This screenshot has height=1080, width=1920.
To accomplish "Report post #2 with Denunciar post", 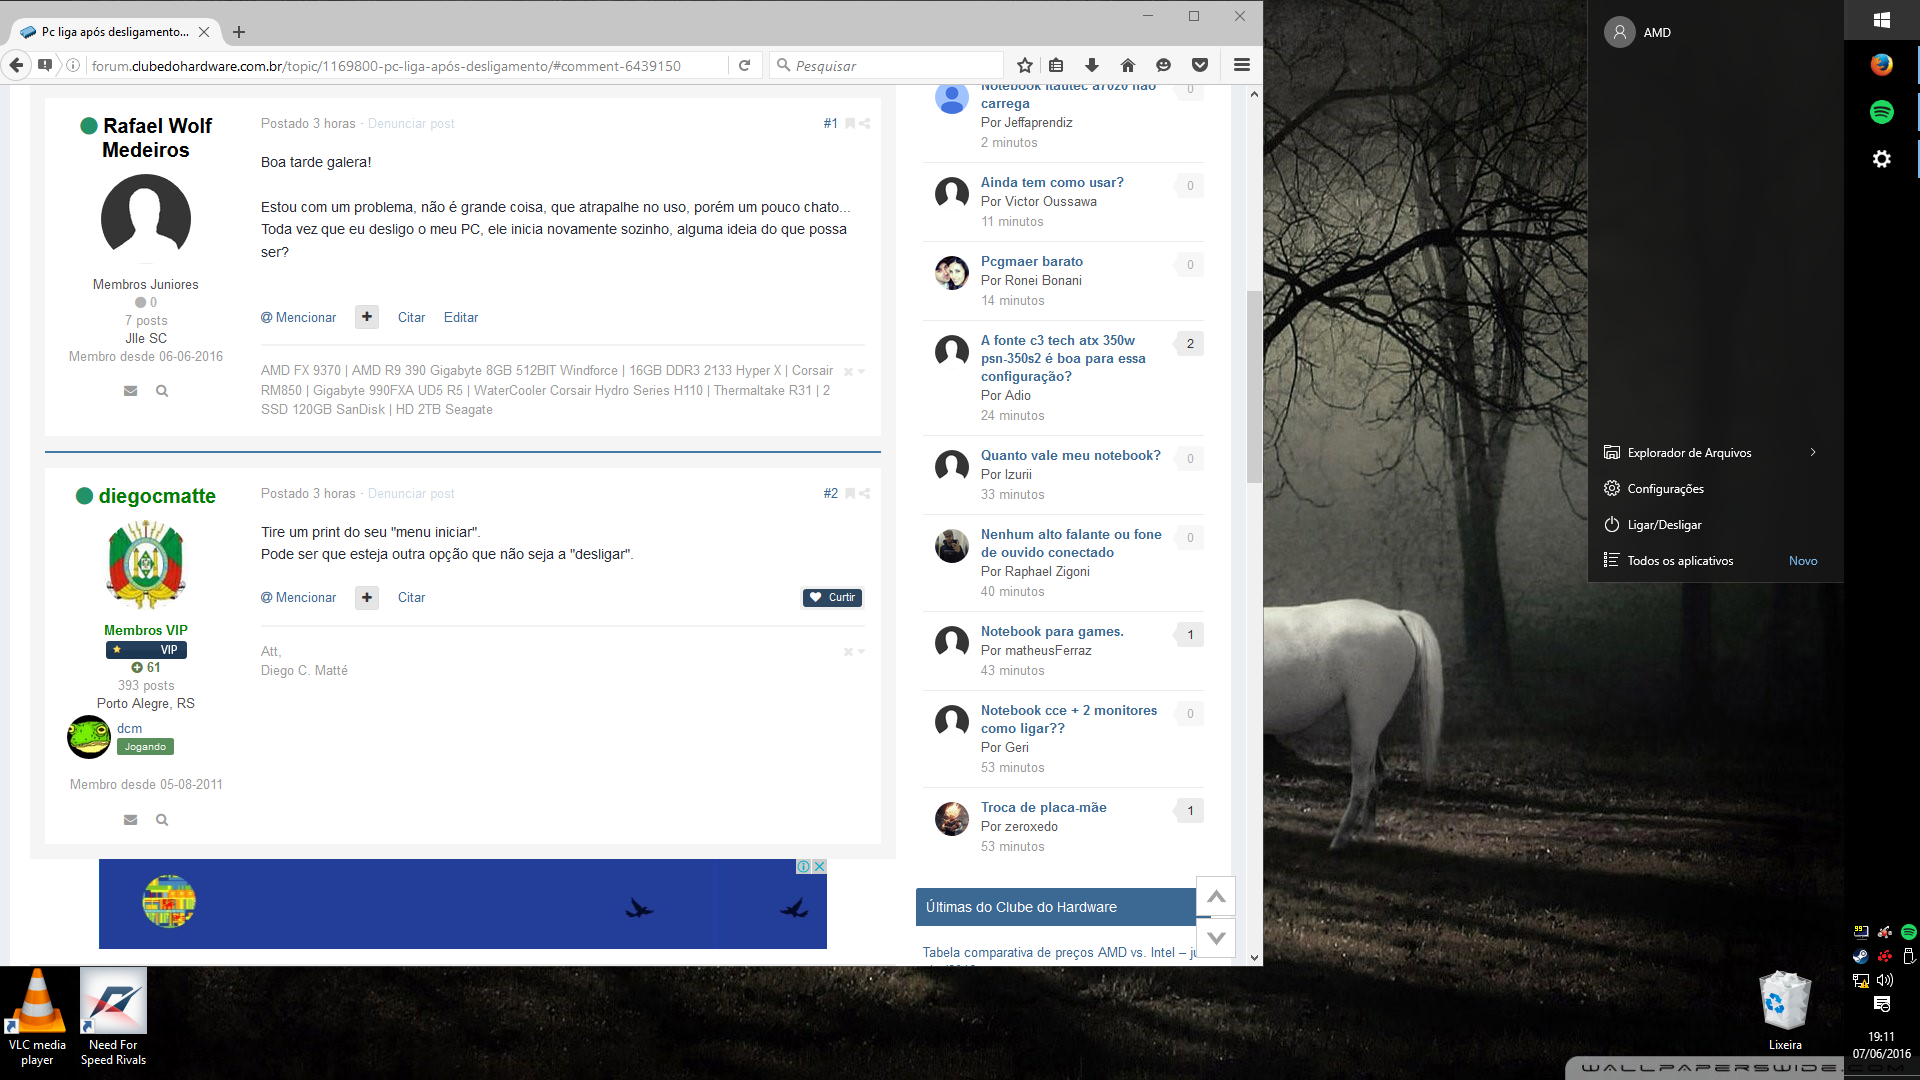I will (411, 494).
